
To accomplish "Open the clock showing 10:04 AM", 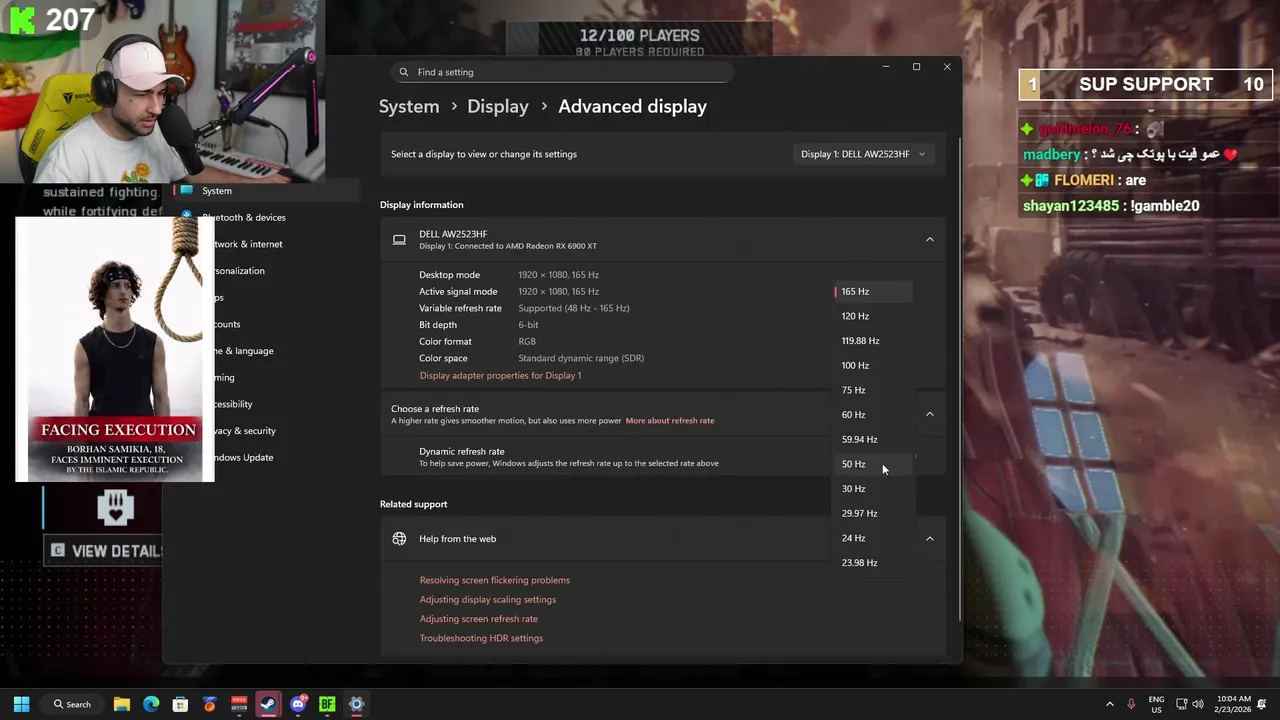I will [1234, 704].
